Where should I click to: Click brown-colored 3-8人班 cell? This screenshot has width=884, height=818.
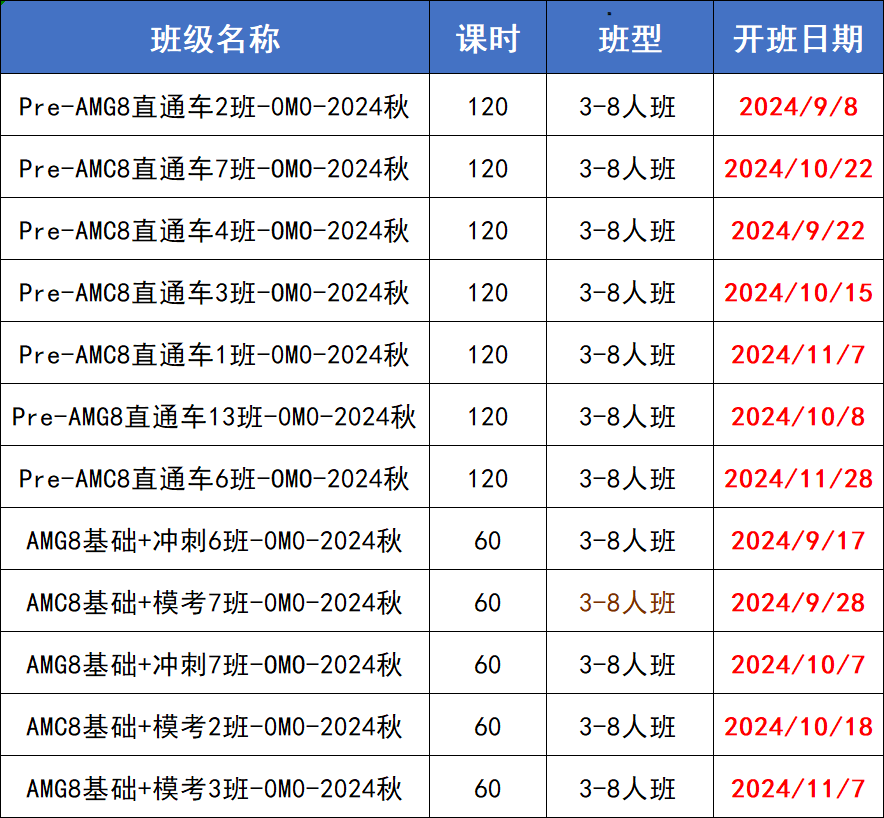627,603
